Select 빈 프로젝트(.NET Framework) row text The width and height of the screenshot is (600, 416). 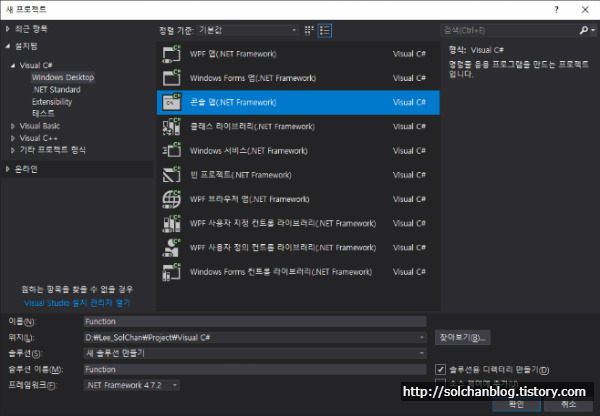[x=241, y=175]
